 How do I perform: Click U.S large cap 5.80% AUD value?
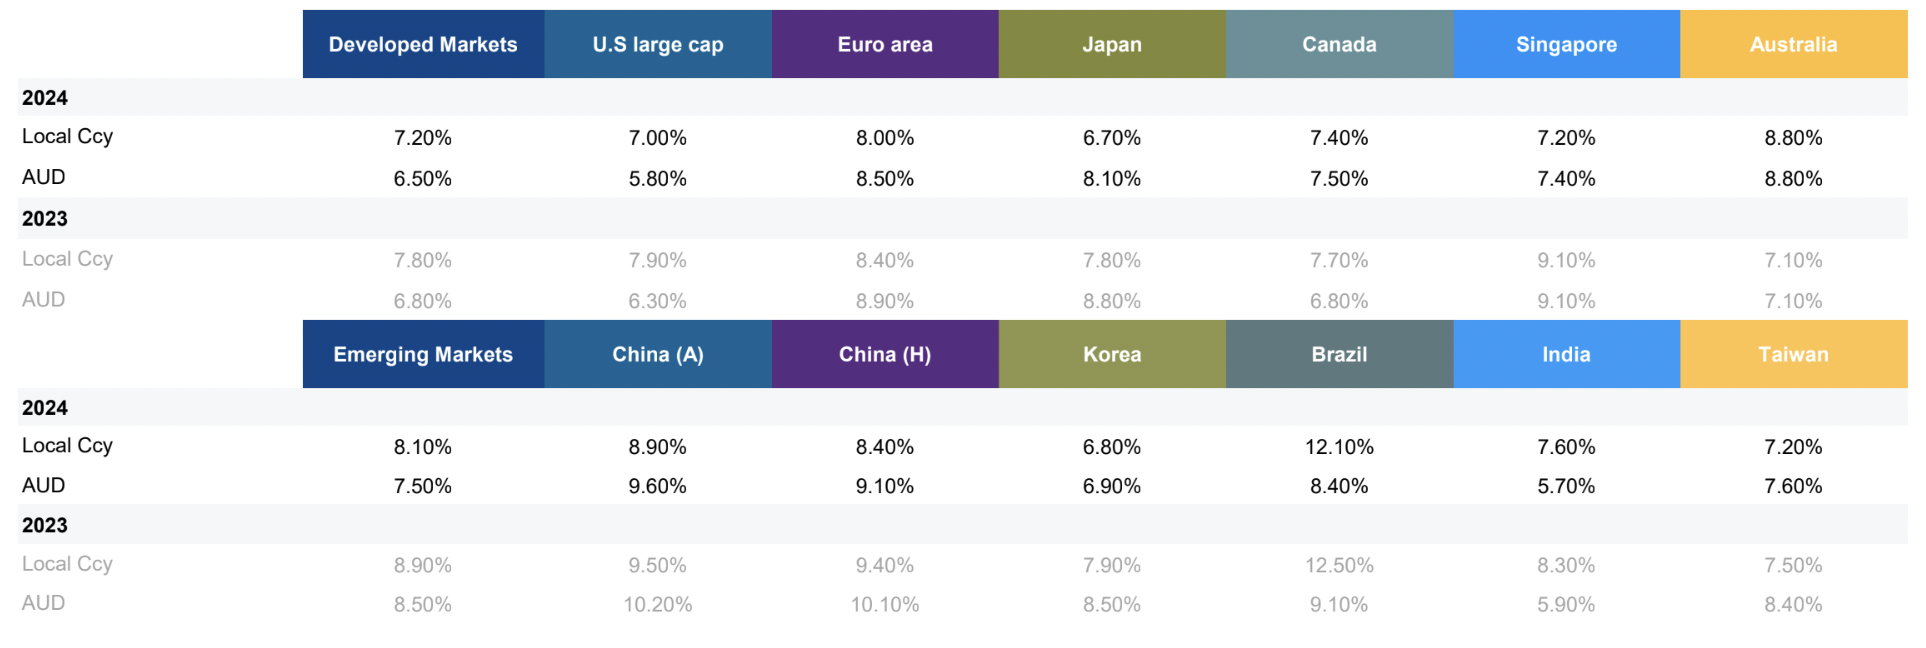tap(657, 179)
